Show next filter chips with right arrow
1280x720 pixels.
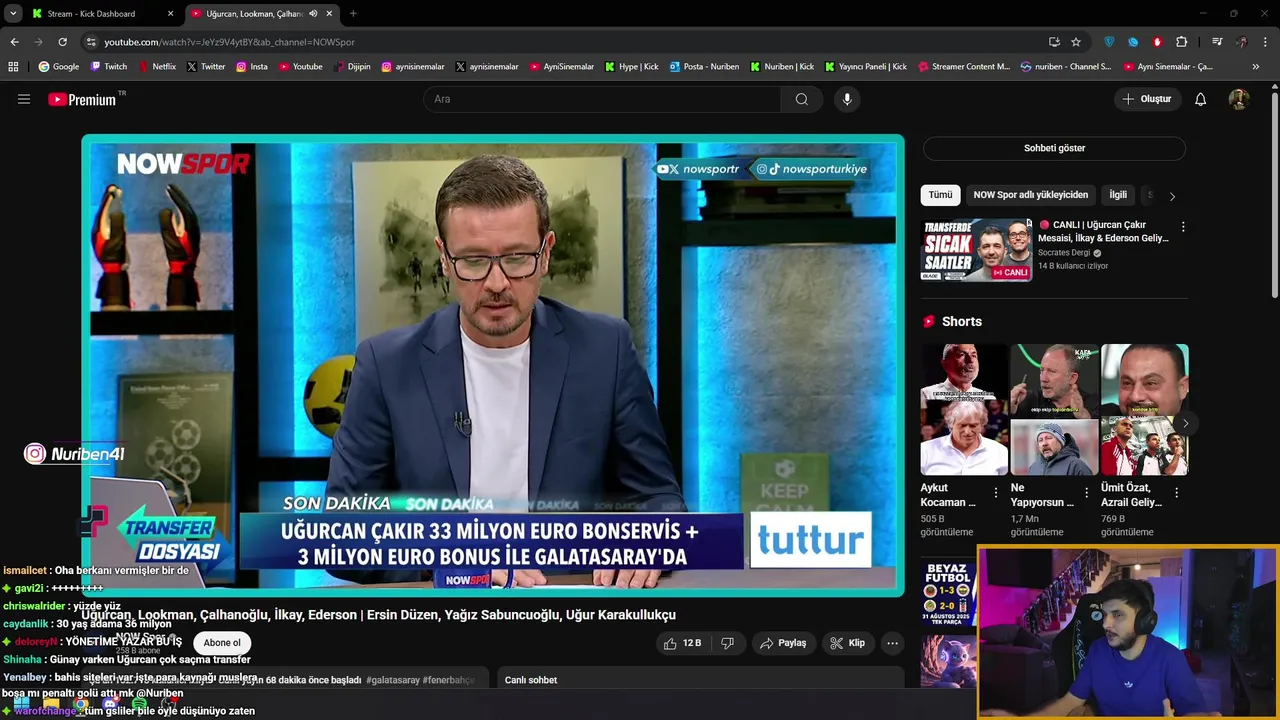point(1172,196)
